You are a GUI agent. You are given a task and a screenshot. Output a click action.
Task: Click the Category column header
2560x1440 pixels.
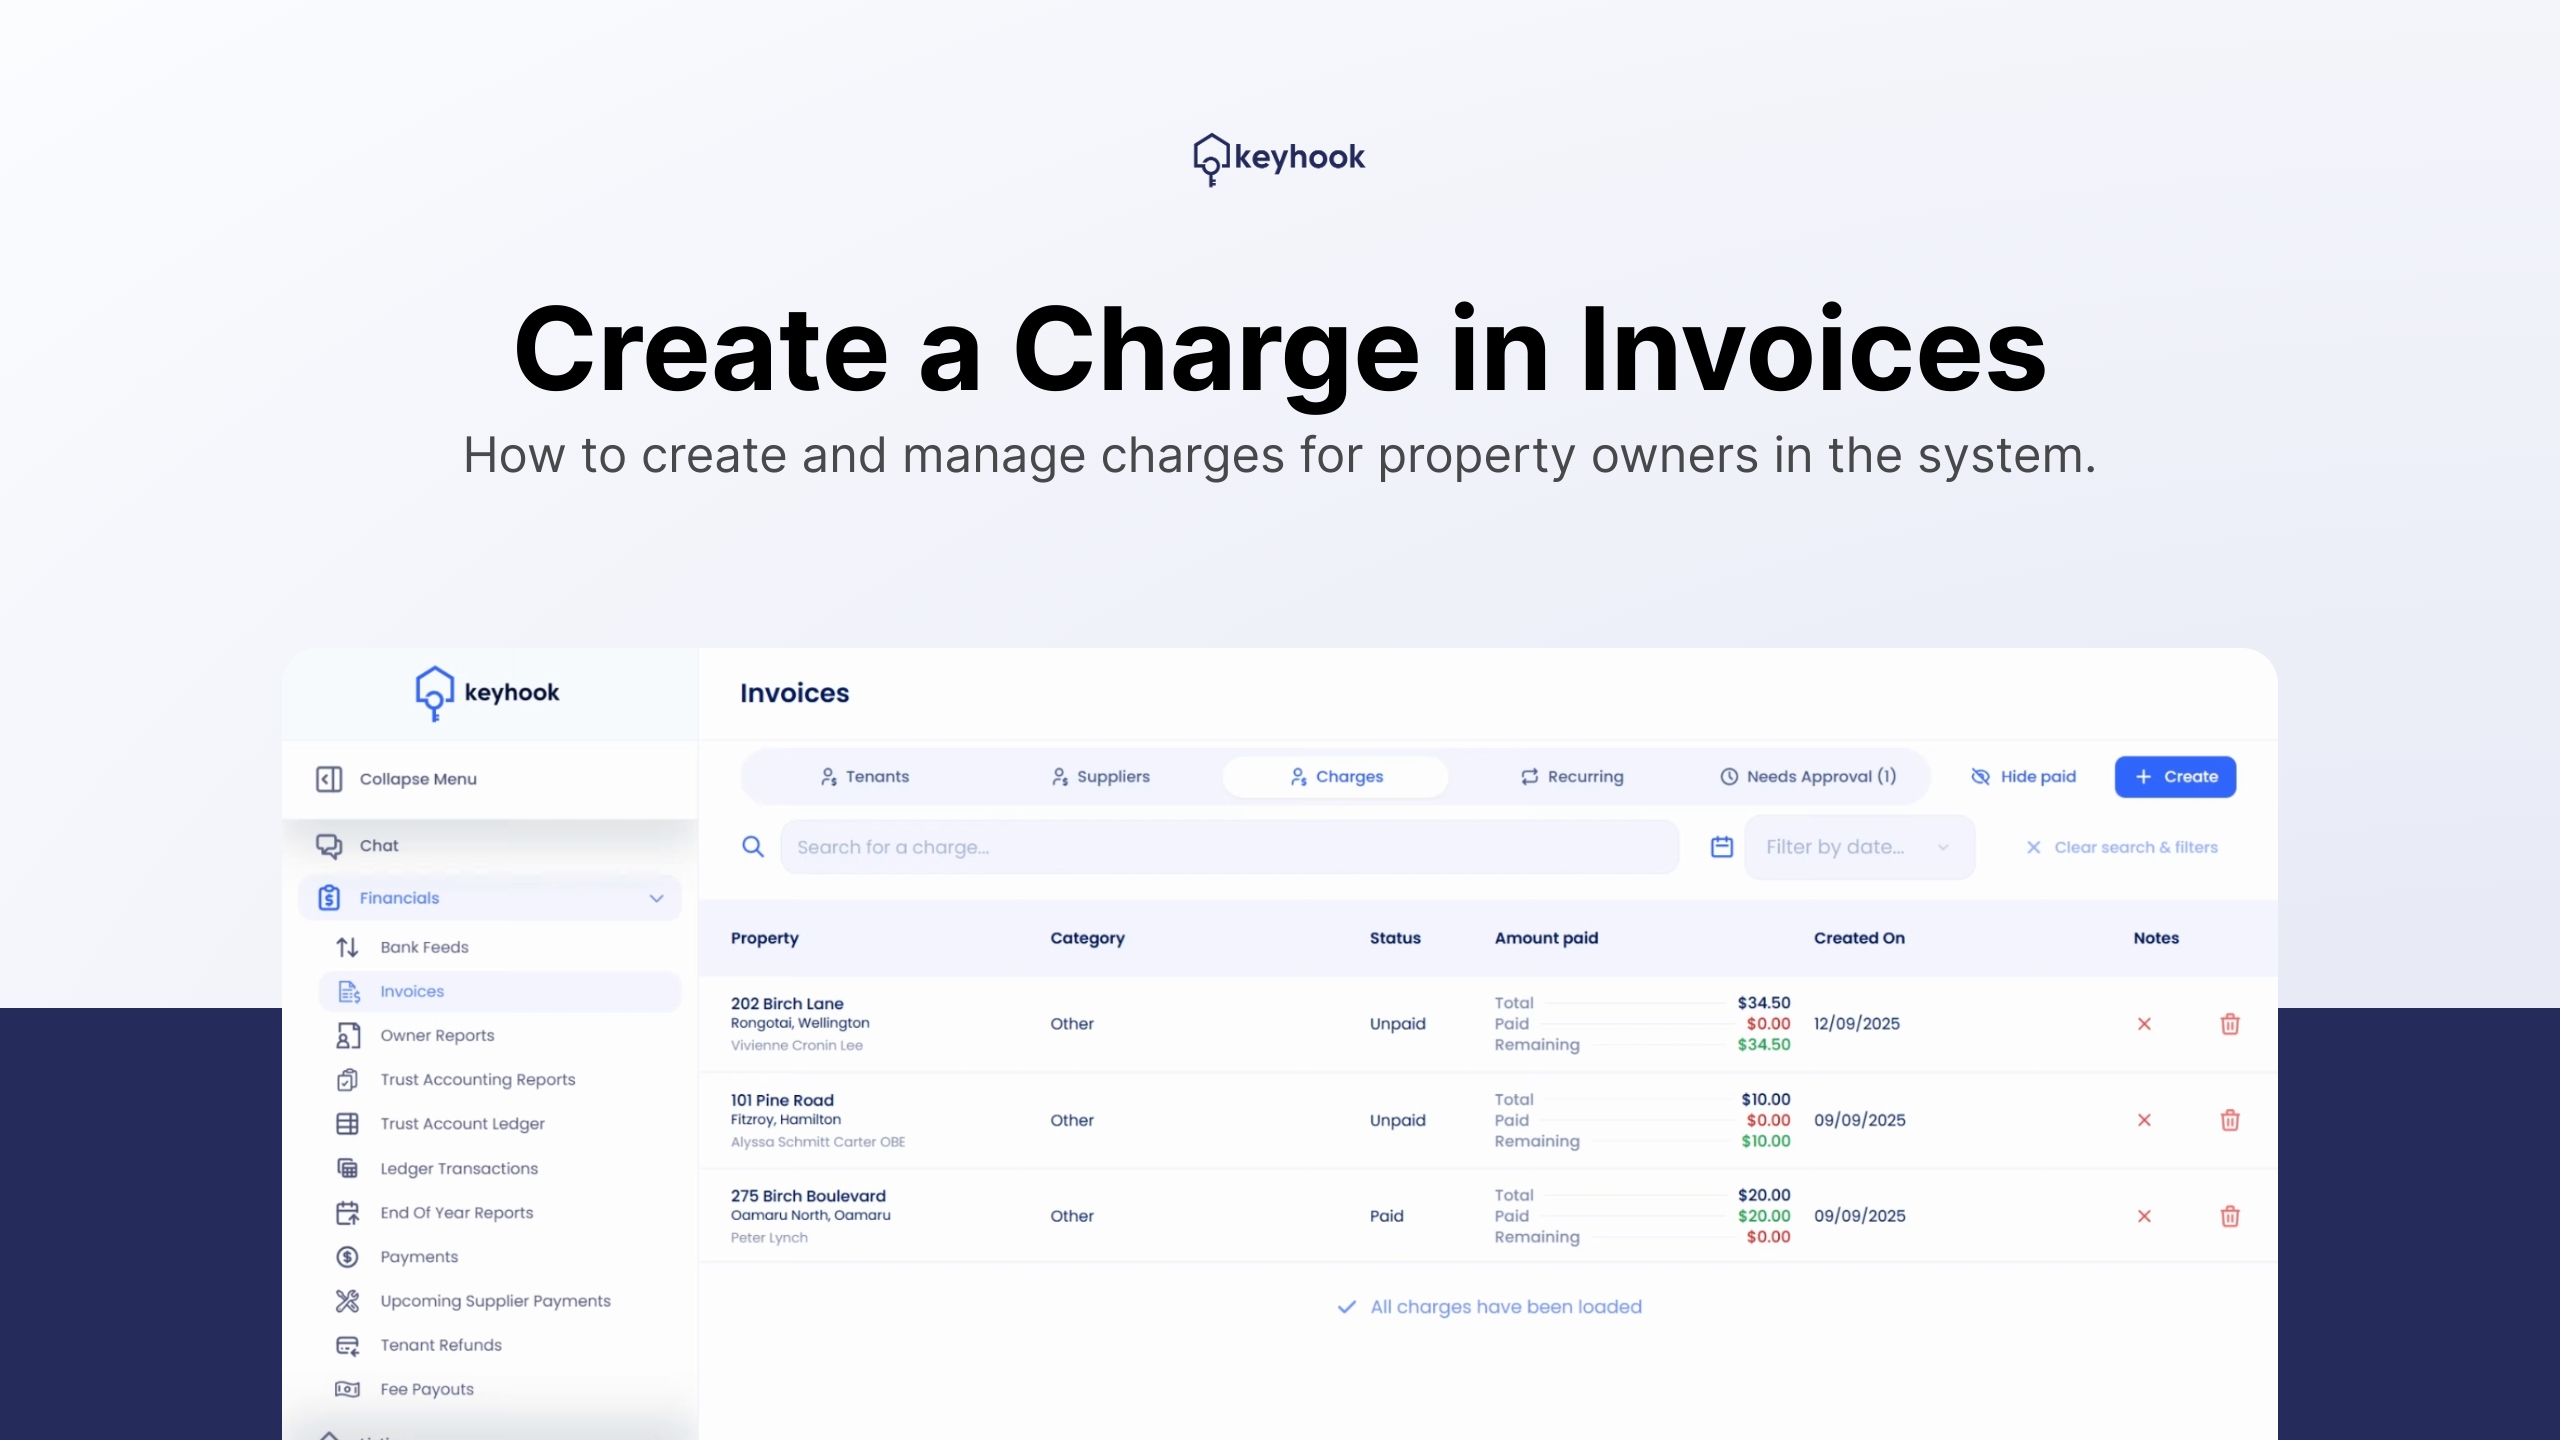pyautogui.click(x=1087, y=938)
